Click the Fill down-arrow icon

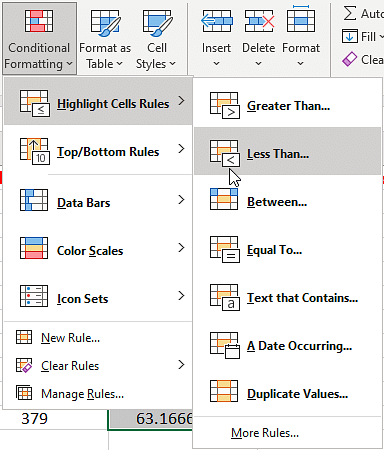pyautogui.click(x=350, y=36)
